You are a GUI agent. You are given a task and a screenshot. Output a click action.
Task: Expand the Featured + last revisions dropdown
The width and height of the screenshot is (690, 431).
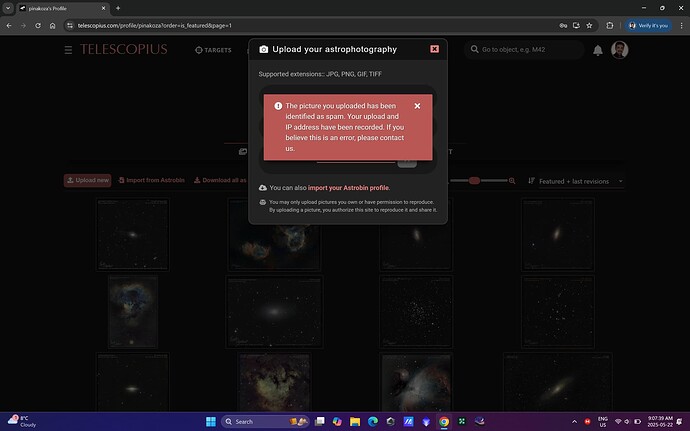[x=581, y=181]
